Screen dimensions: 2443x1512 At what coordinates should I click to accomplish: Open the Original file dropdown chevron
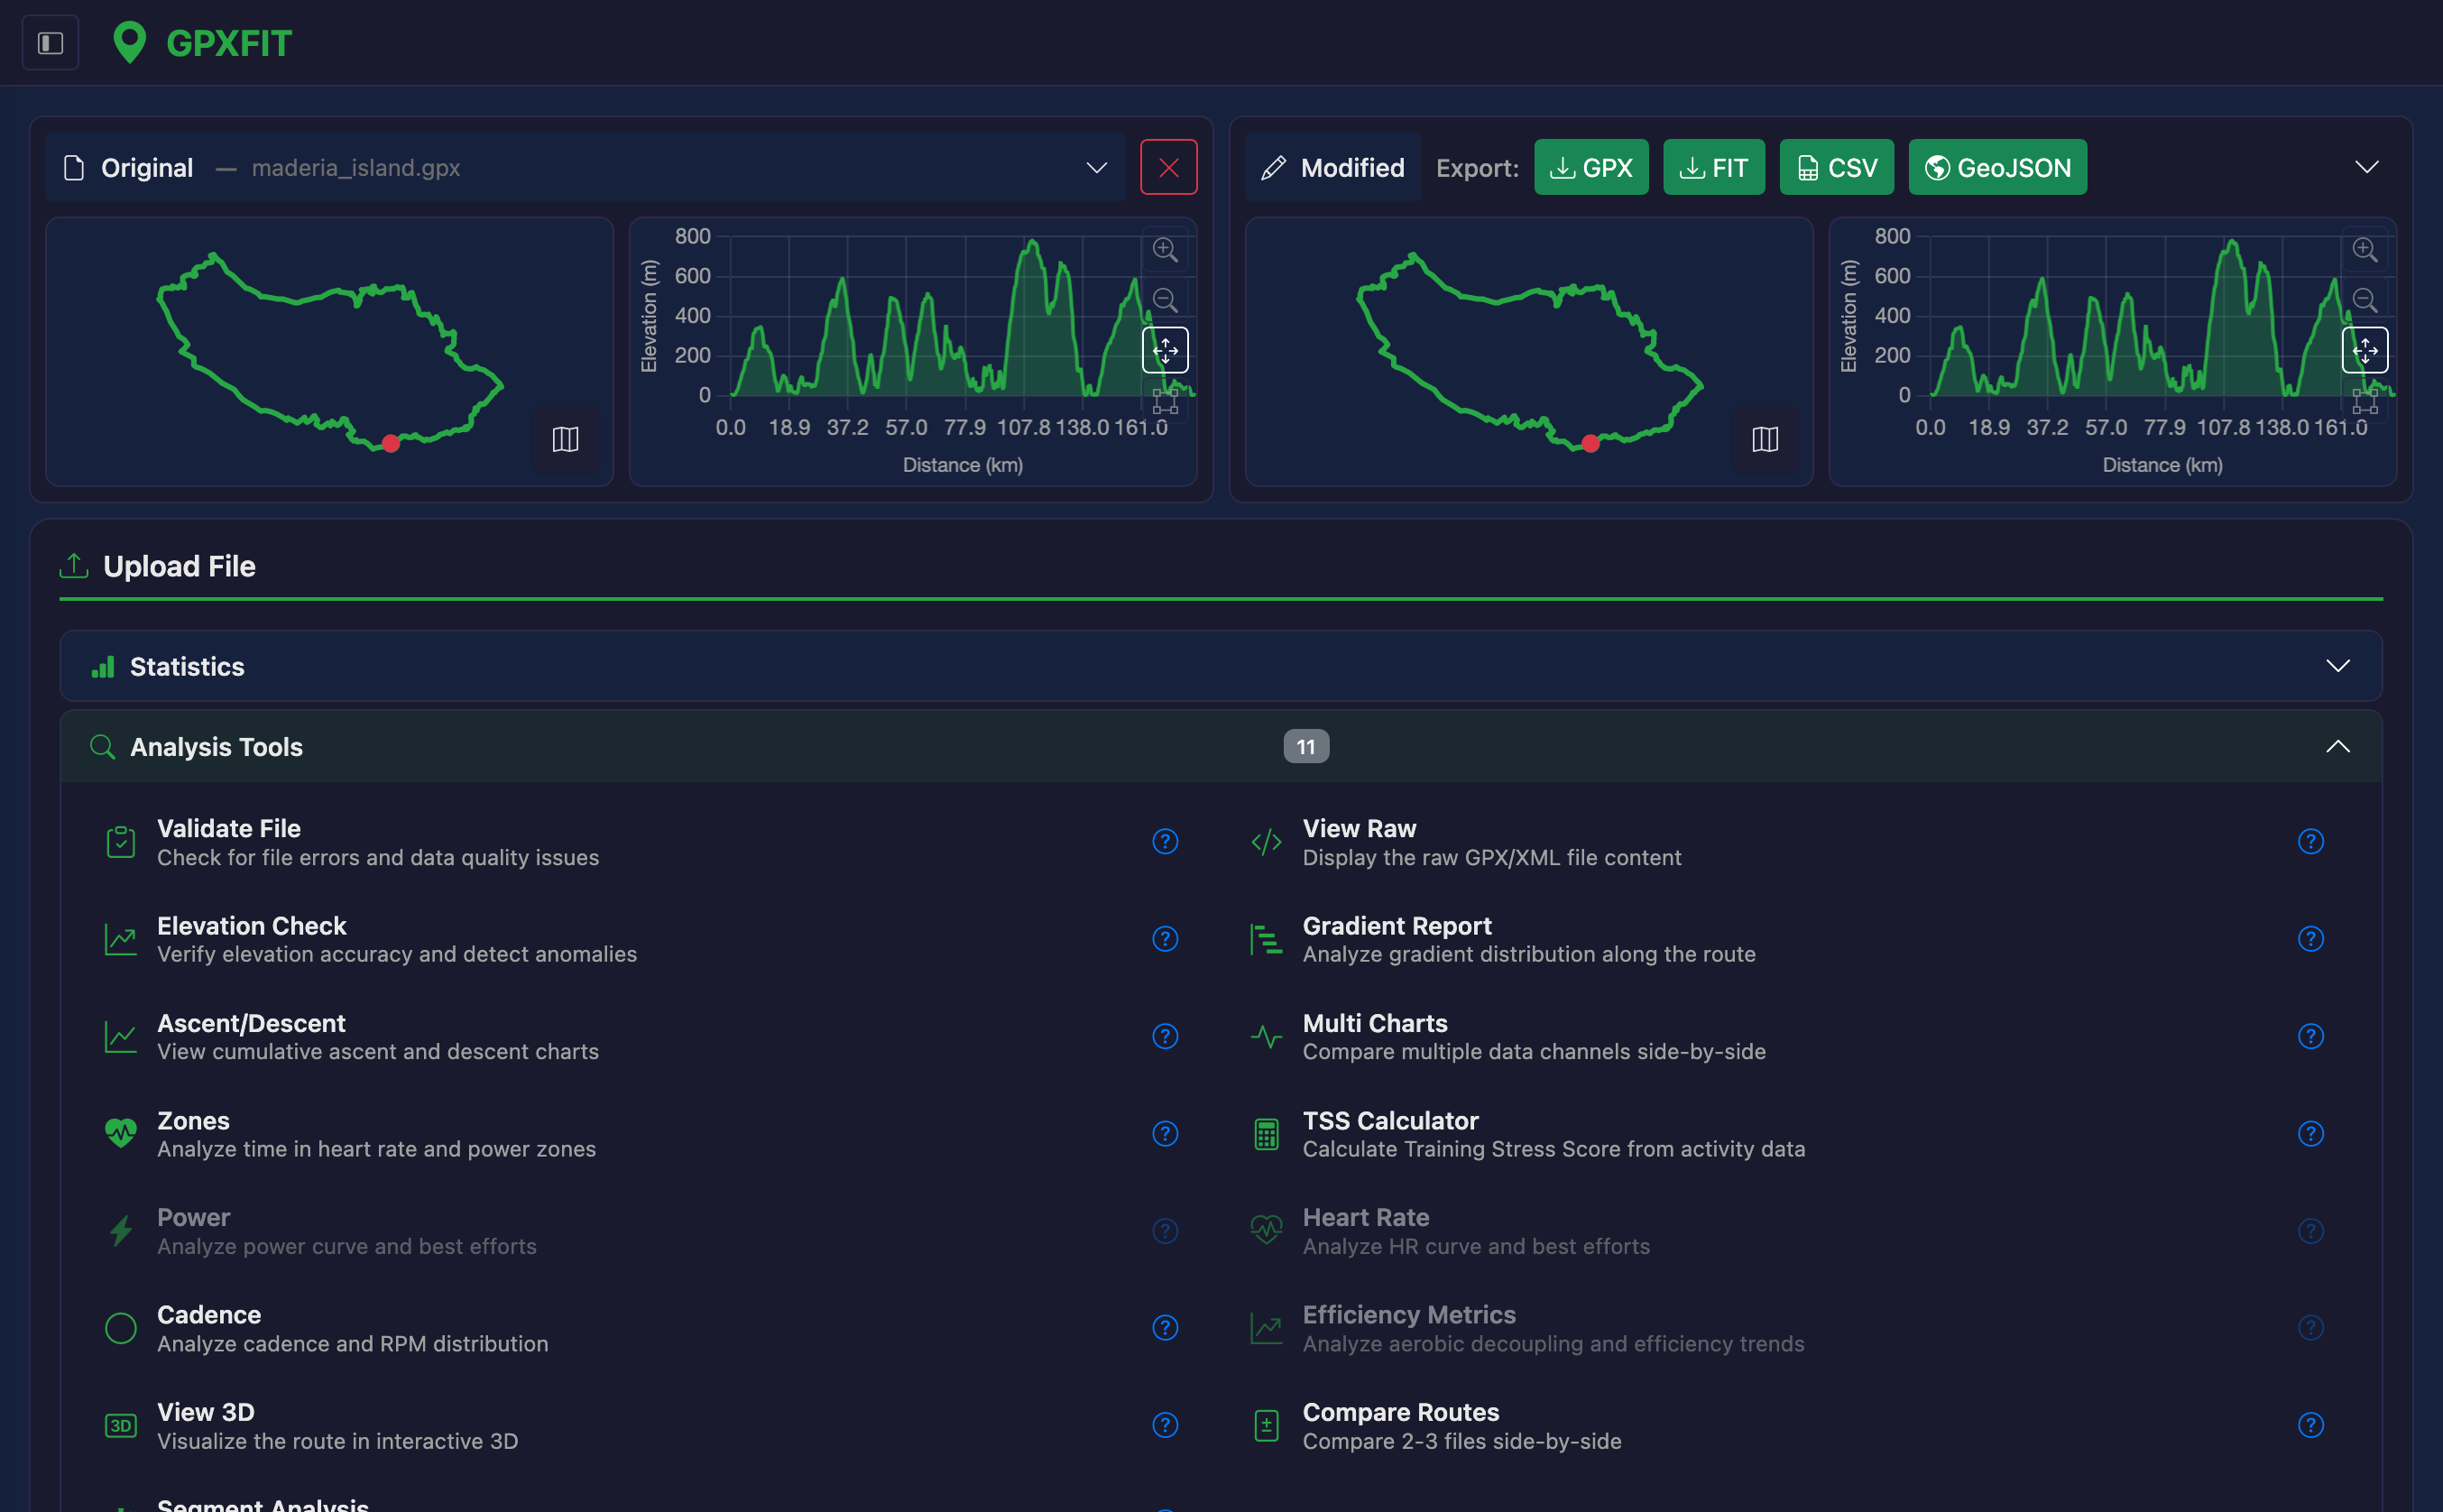[x=1095, y=167]
